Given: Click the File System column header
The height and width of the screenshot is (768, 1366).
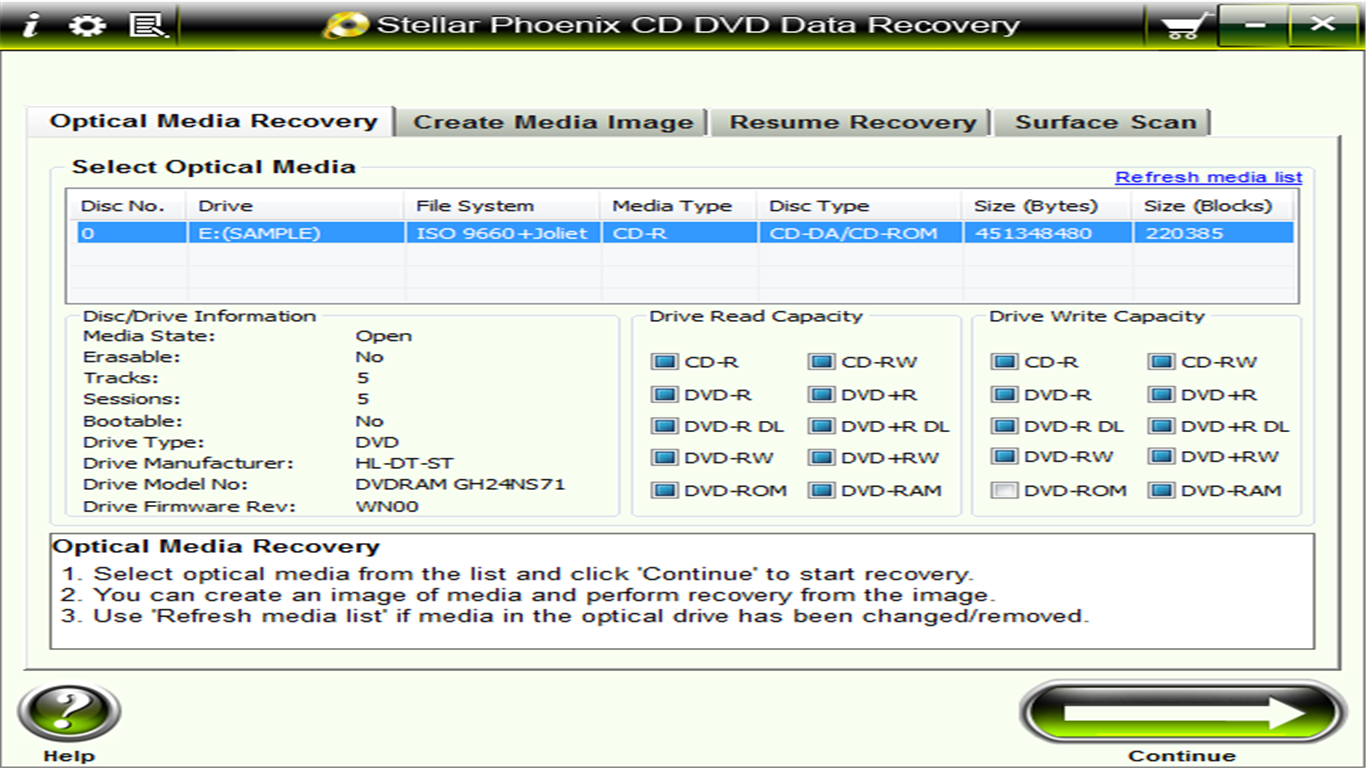Looking at the screenshot, I should pos(502,206).
